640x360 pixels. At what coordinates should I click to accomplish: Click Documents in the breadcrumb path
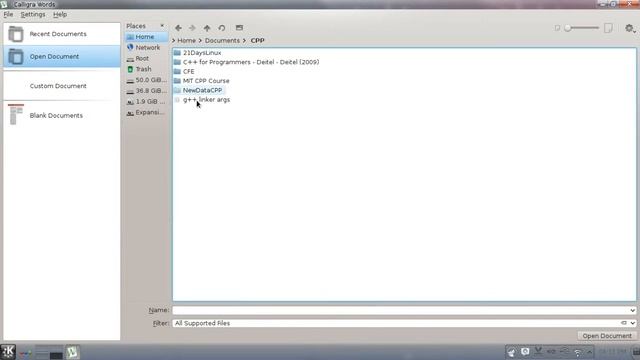point(222,40)
